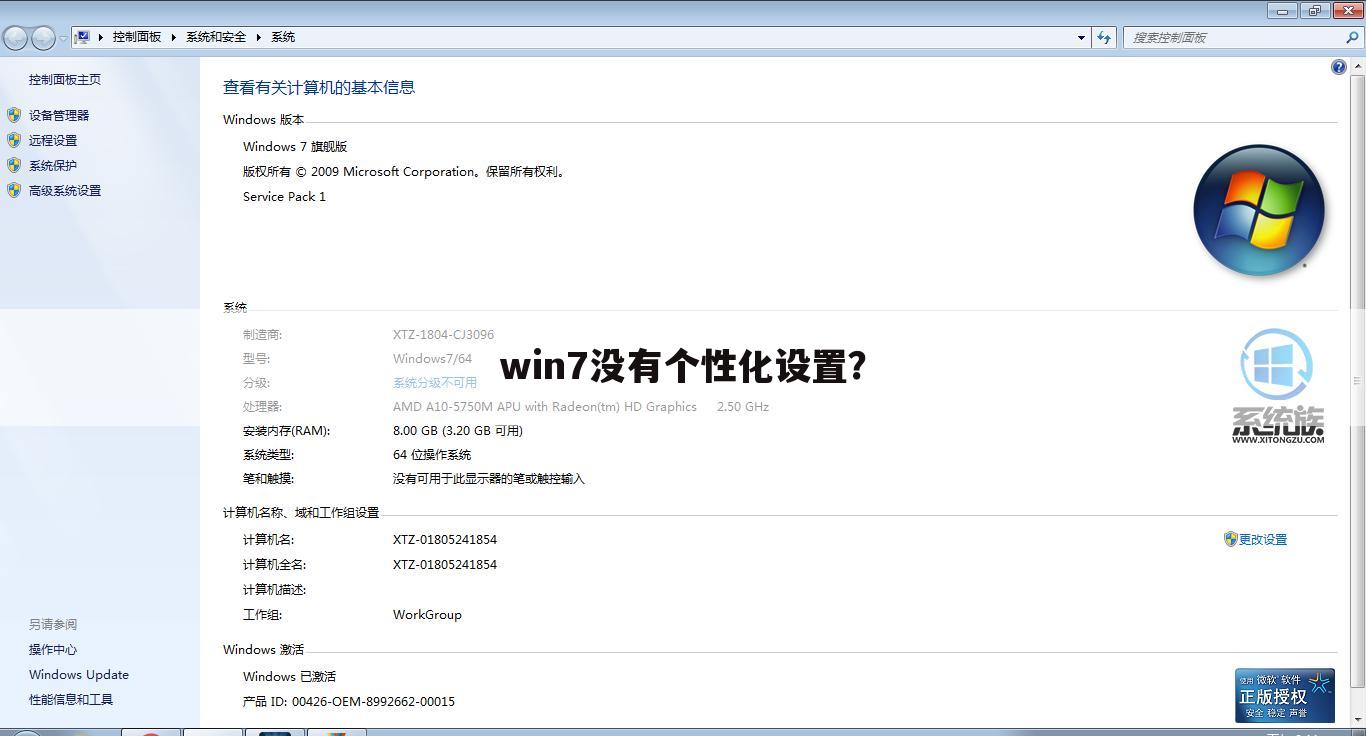Click 没有可用于此显示器的笔或触控输入 text

pyautogui.click(x=489, y=479)
